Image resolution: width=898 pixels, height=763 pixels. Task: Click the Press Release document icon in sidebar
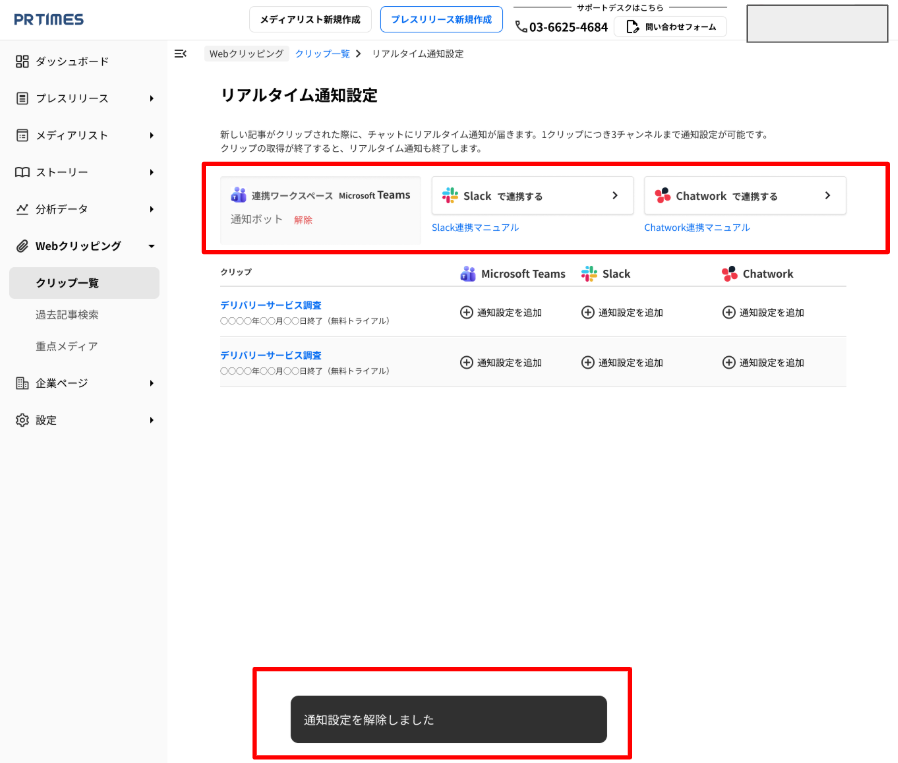coord(22,99)
